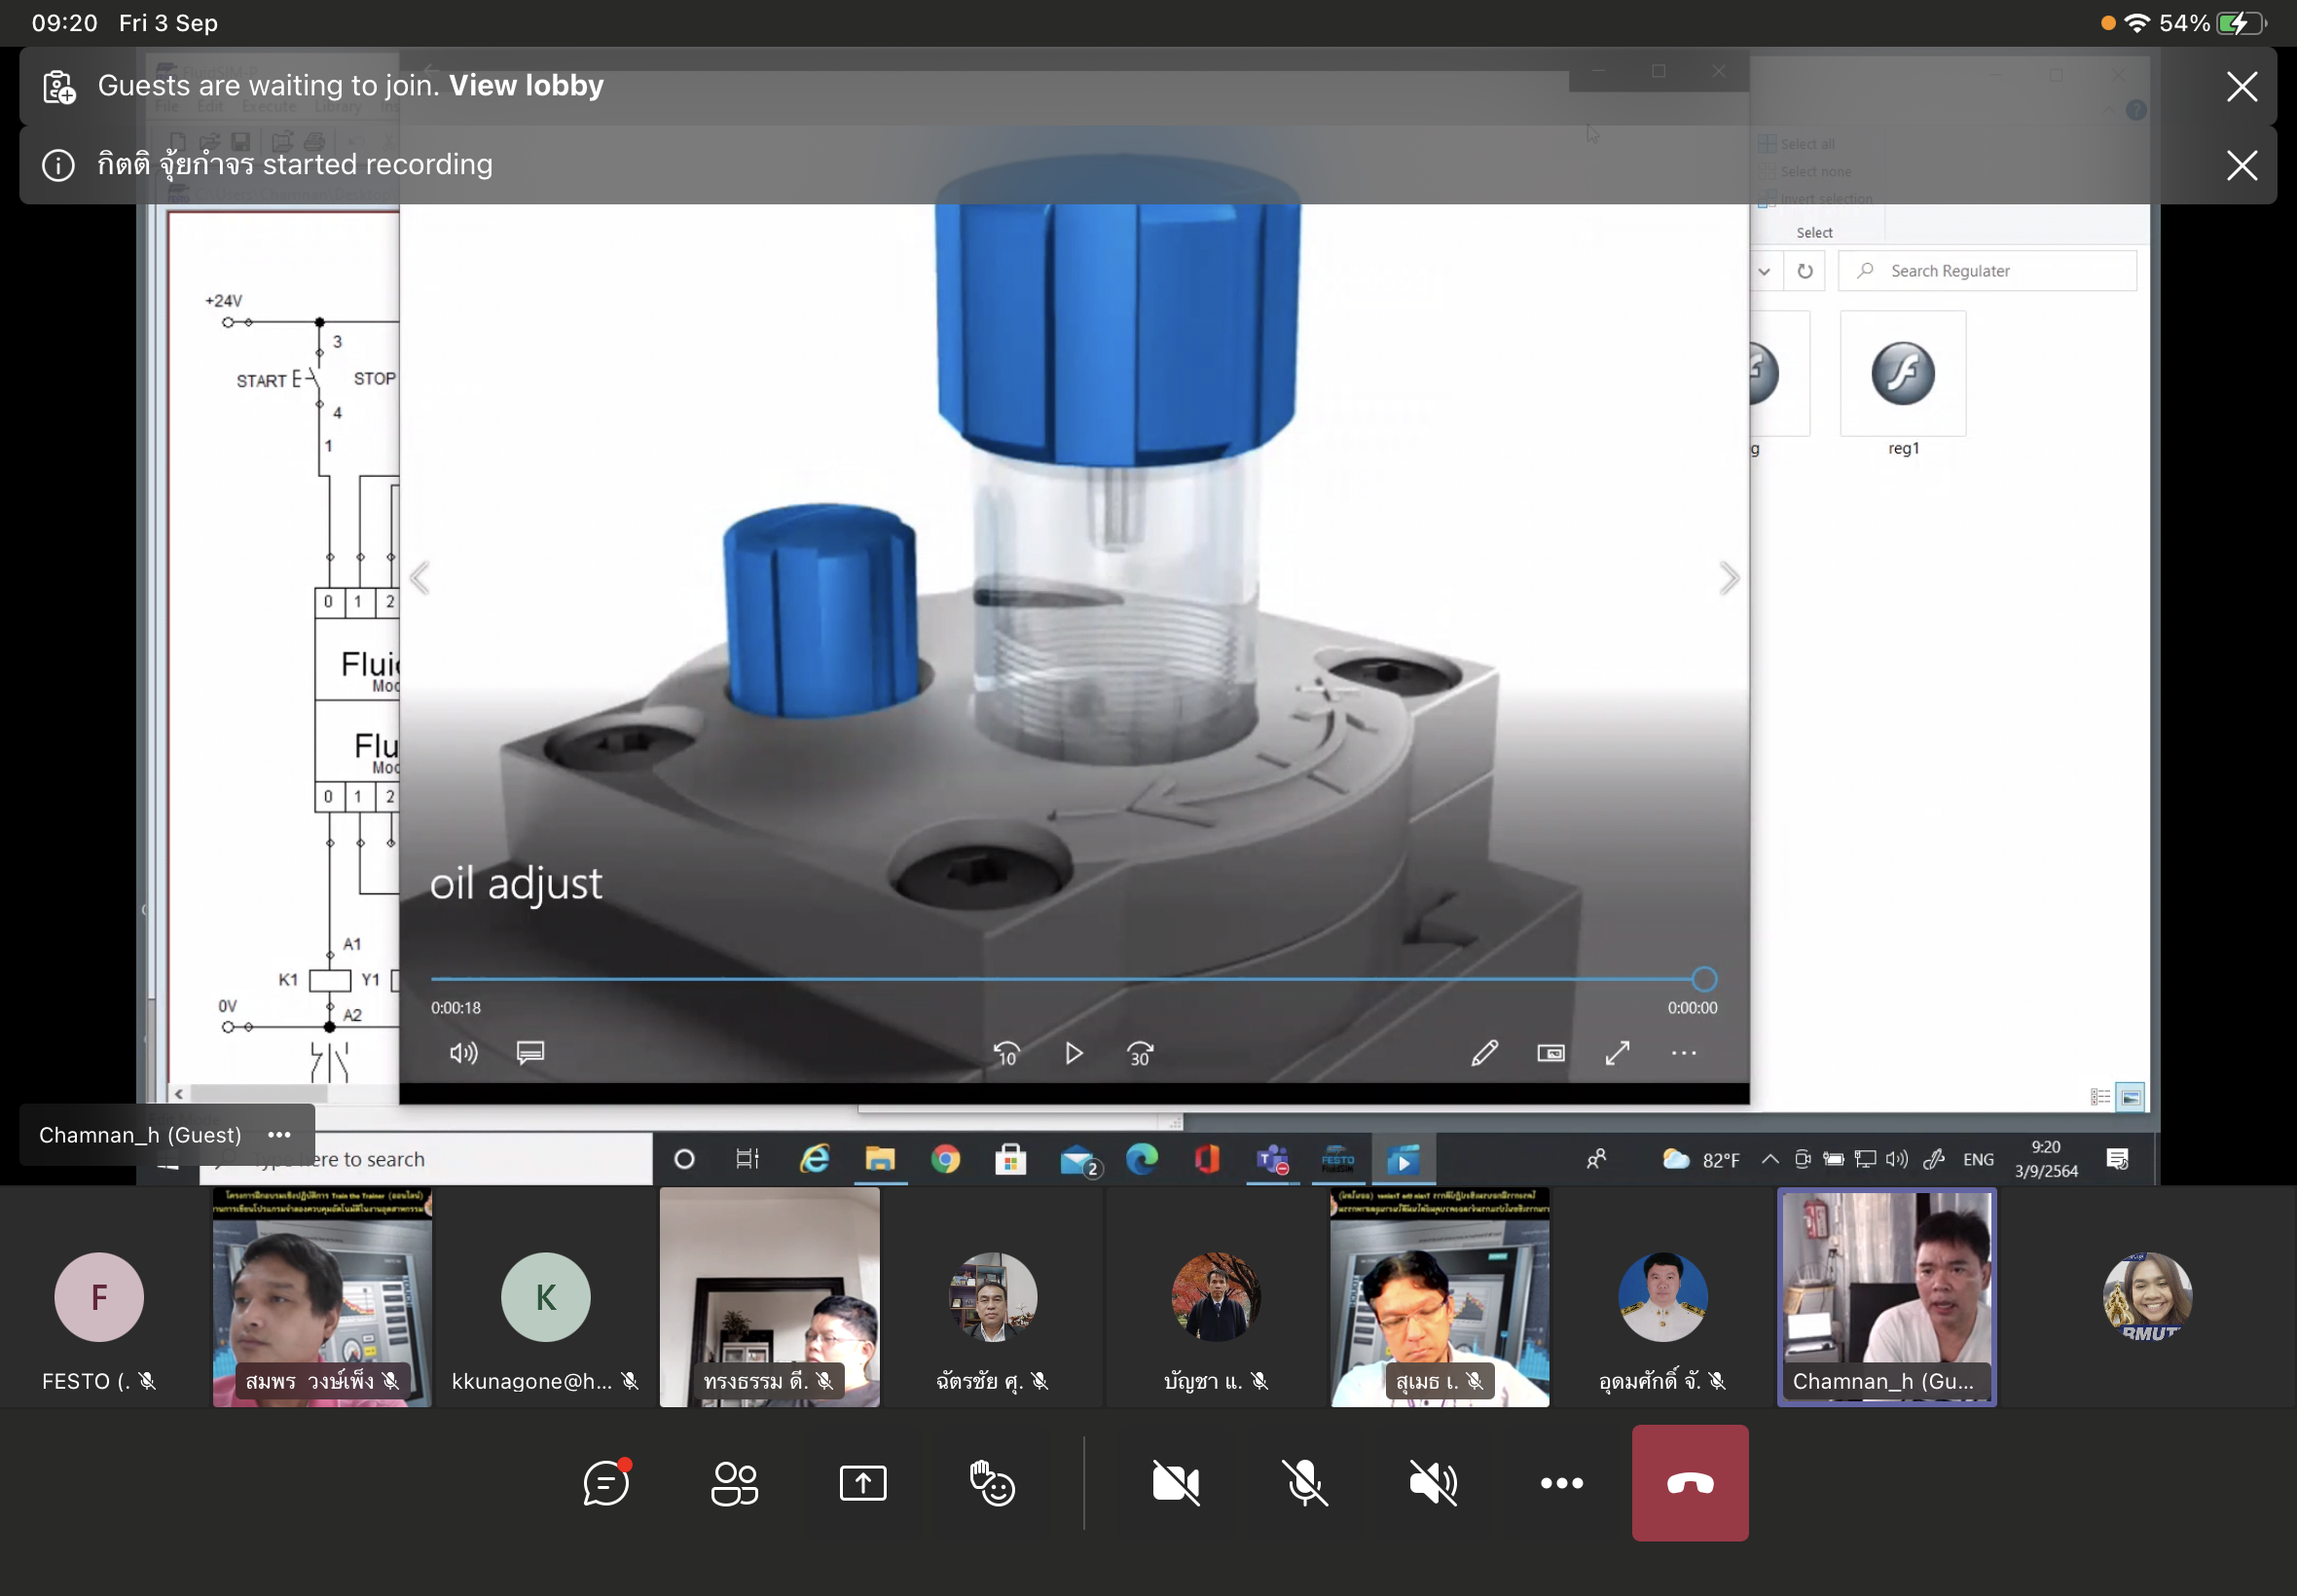The image size is (2297, 1596).
Task: Expand the address bar history dropdown
Action: pos(1764,271)
